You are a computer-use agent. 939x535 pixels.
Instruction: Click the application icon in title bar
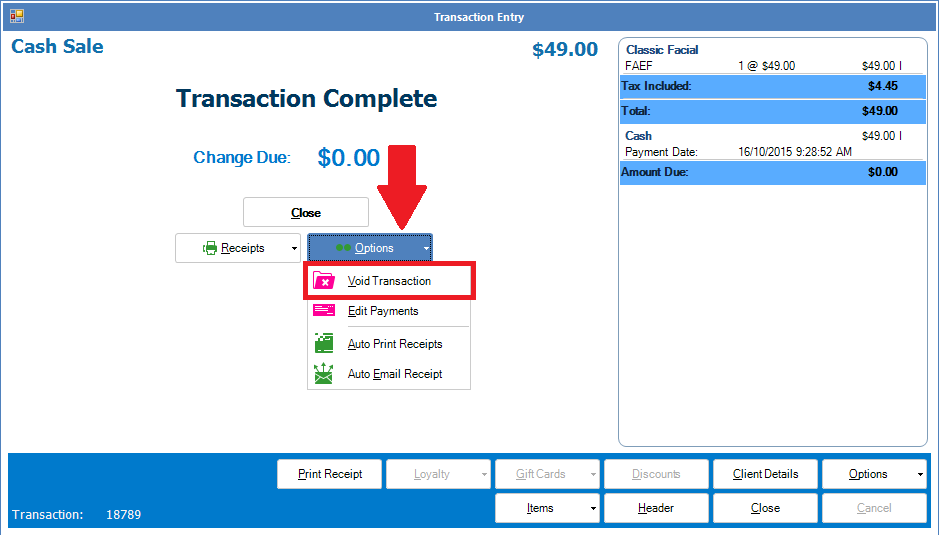(x=17, y=16)
